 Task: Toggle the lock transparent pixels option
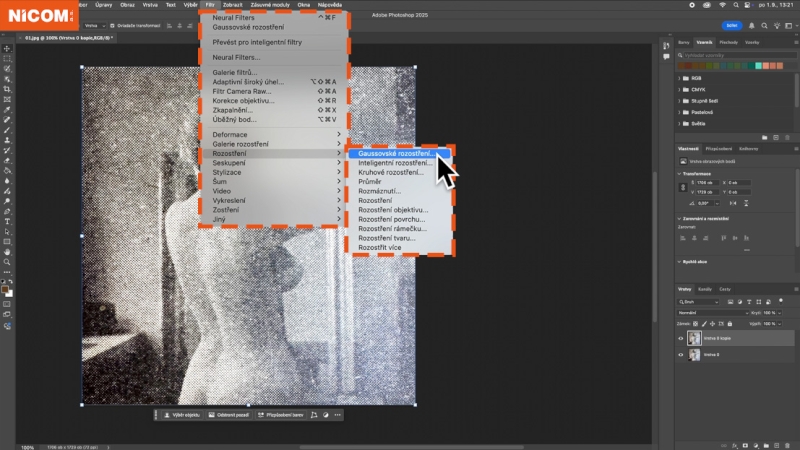pyautogui.click(x=694, y=324)
